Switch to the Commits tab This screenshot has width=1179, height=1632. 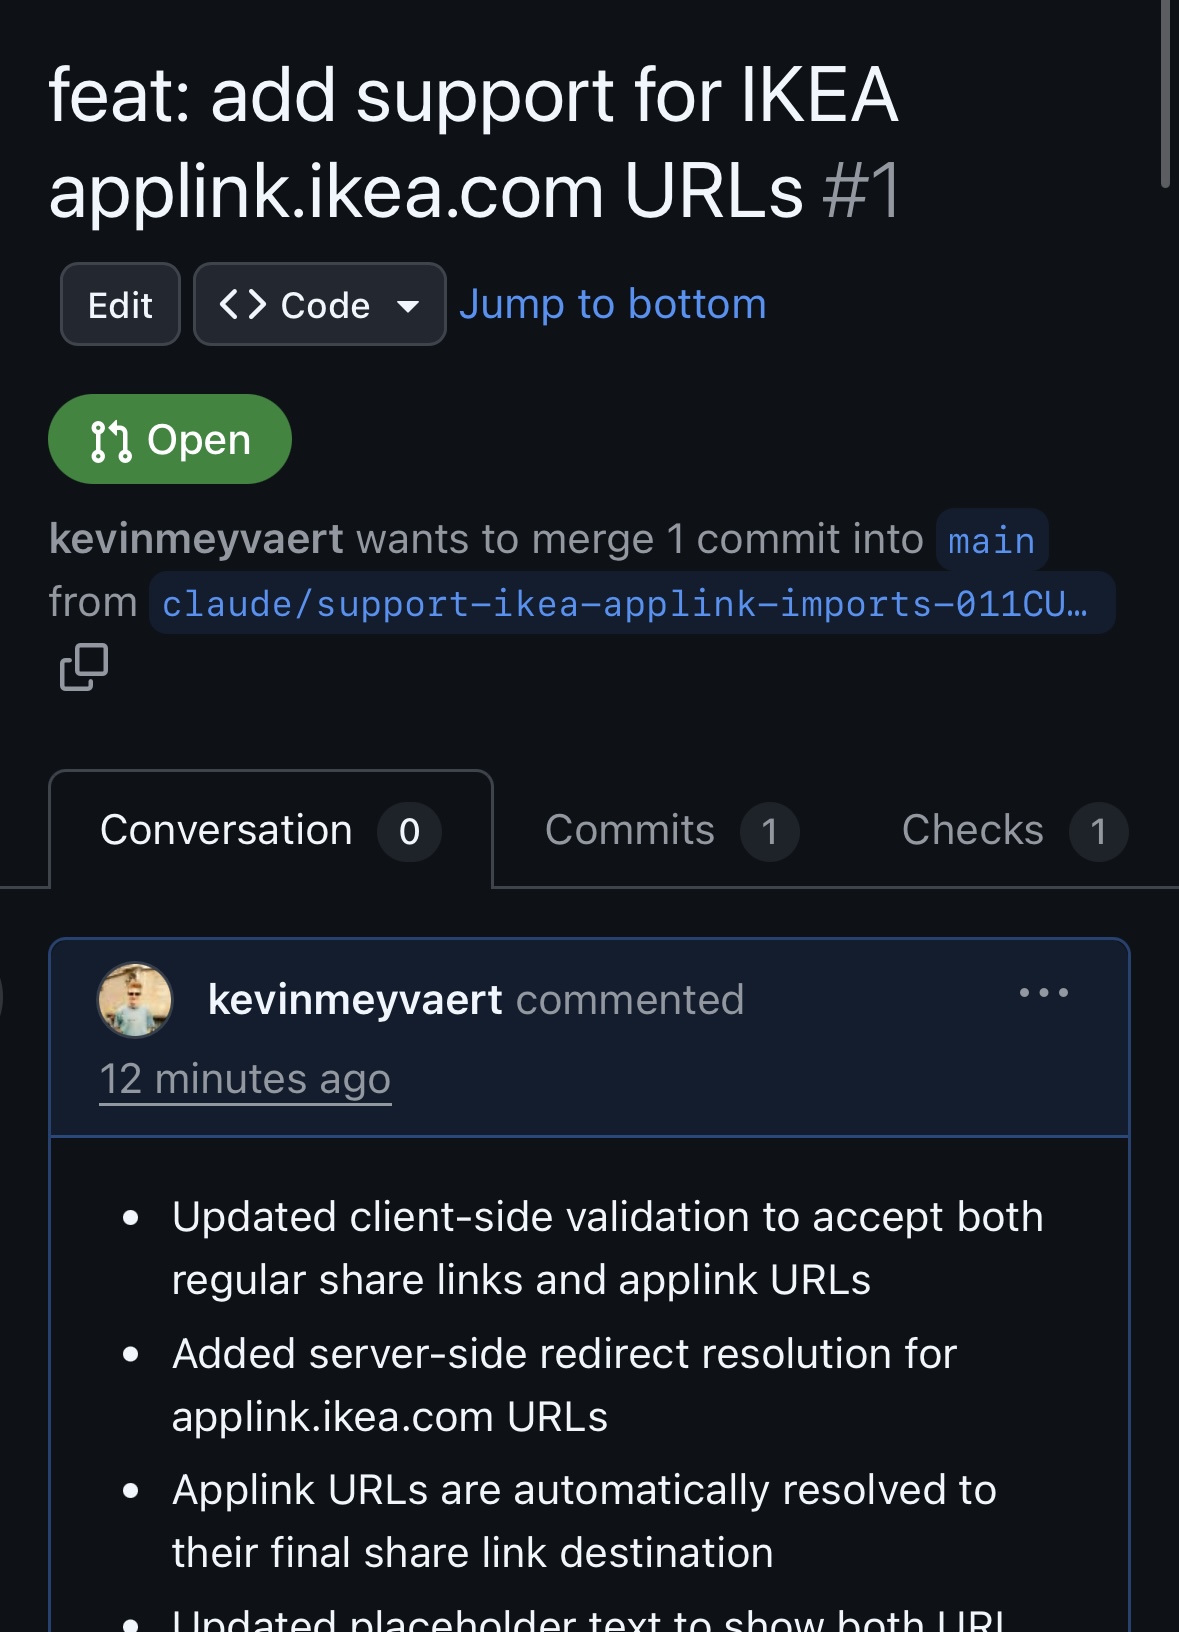[630, 831]
